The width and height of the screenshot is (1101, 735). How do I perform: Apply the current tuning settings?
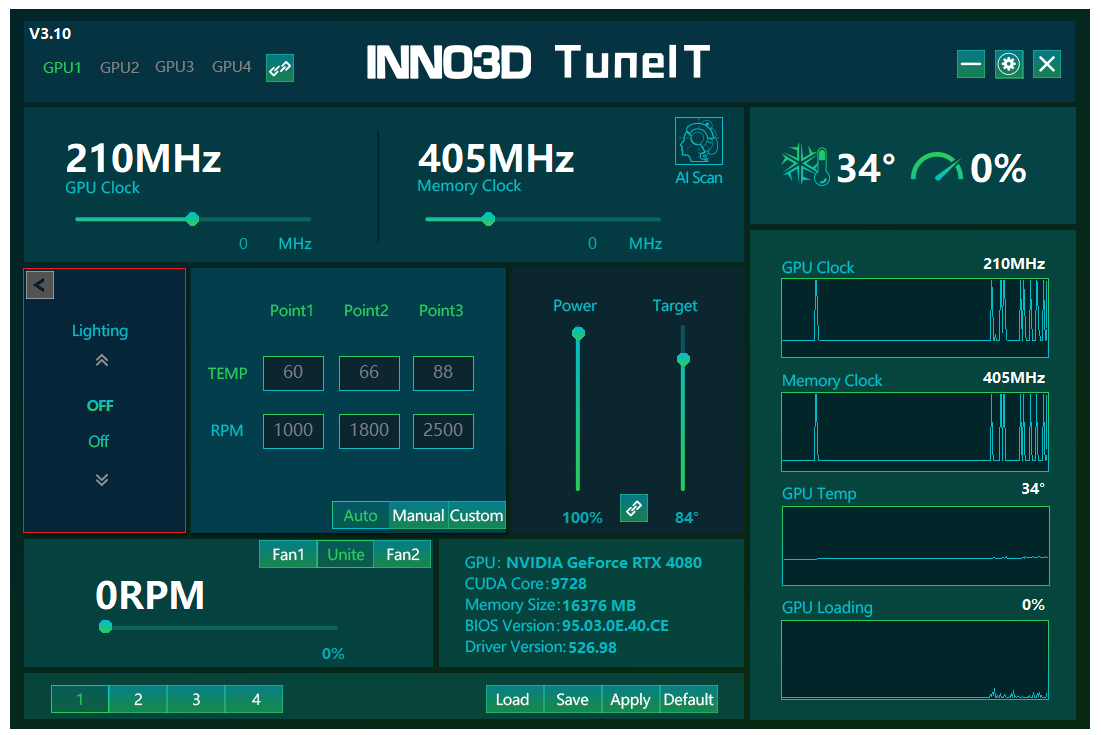631,699
